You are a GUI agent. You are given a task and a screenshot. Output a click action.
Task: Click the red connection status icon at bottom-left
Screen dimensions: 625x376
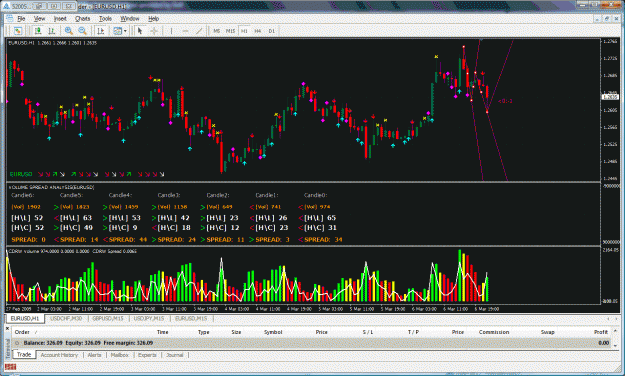pyautogui.click(x=10, y=367)
